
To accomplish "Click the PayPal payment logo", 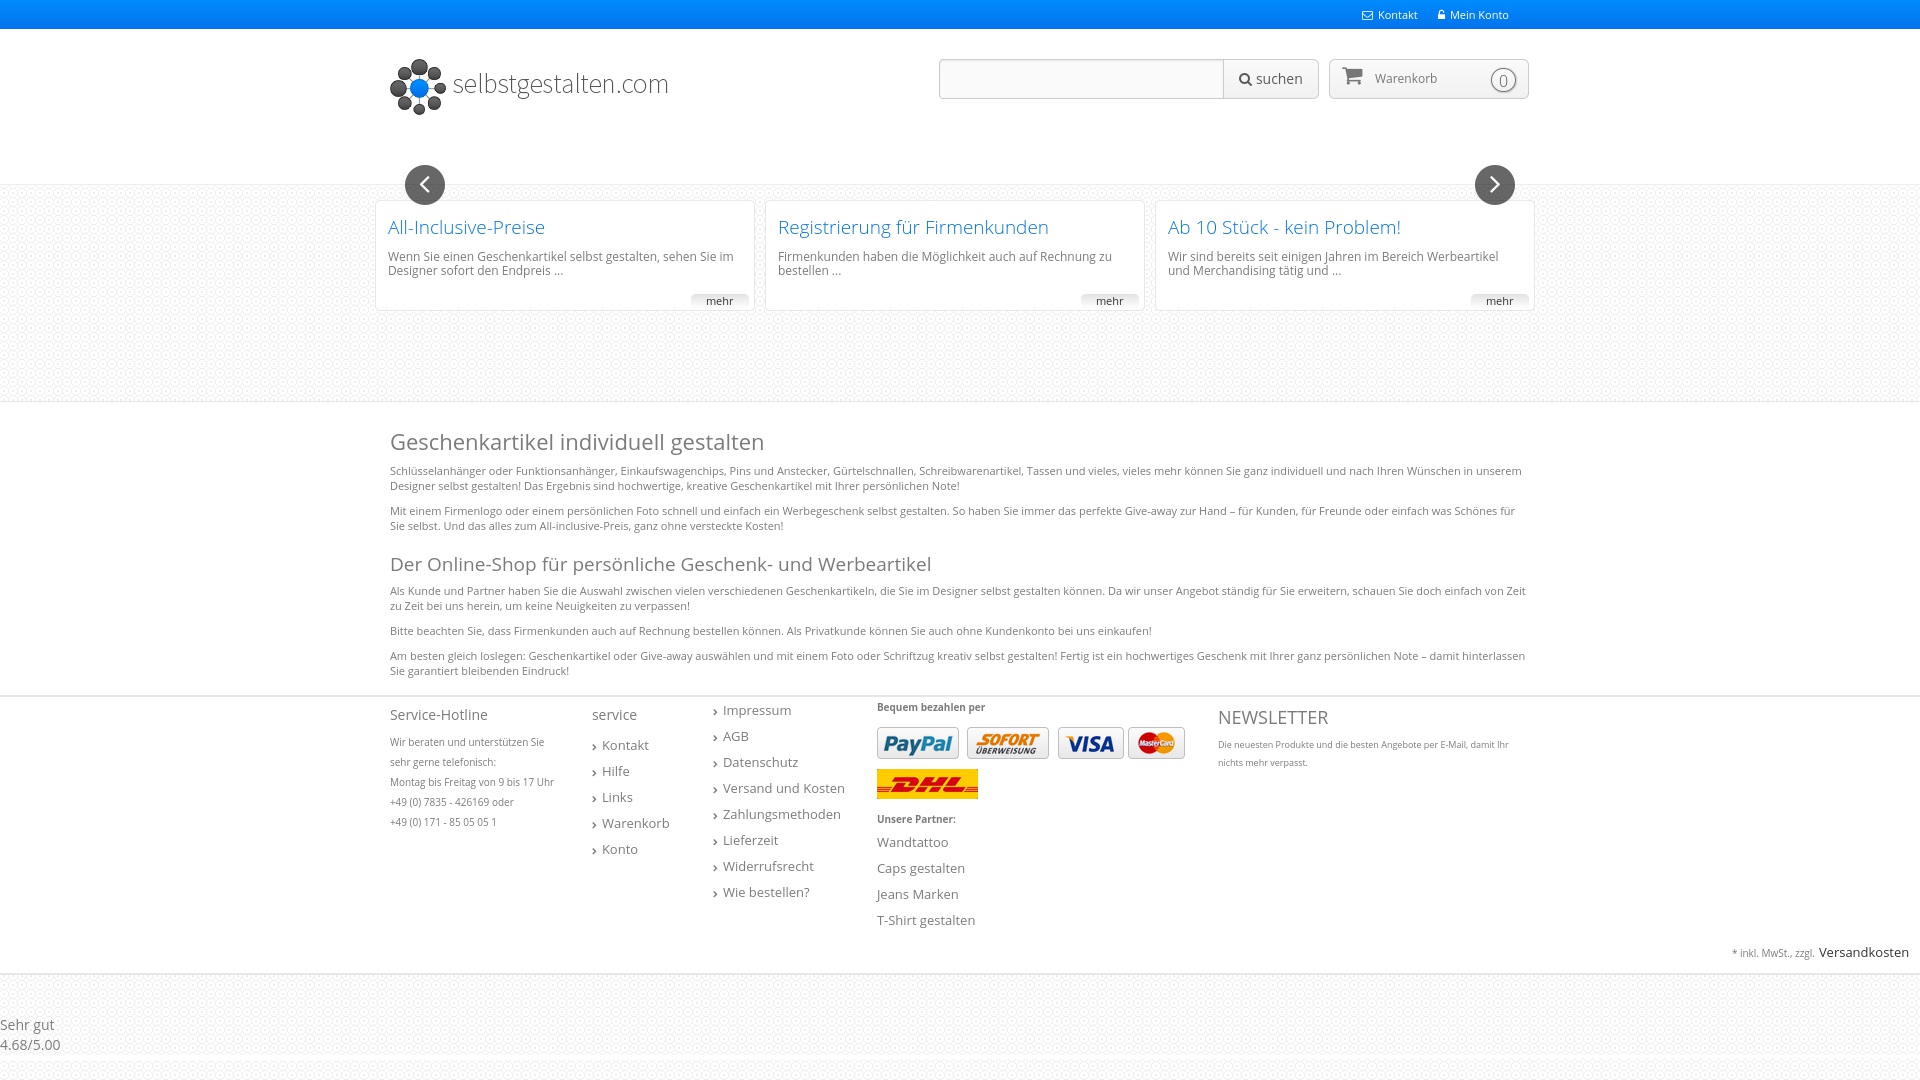I will pyautogui.click(x=917, y=743).
